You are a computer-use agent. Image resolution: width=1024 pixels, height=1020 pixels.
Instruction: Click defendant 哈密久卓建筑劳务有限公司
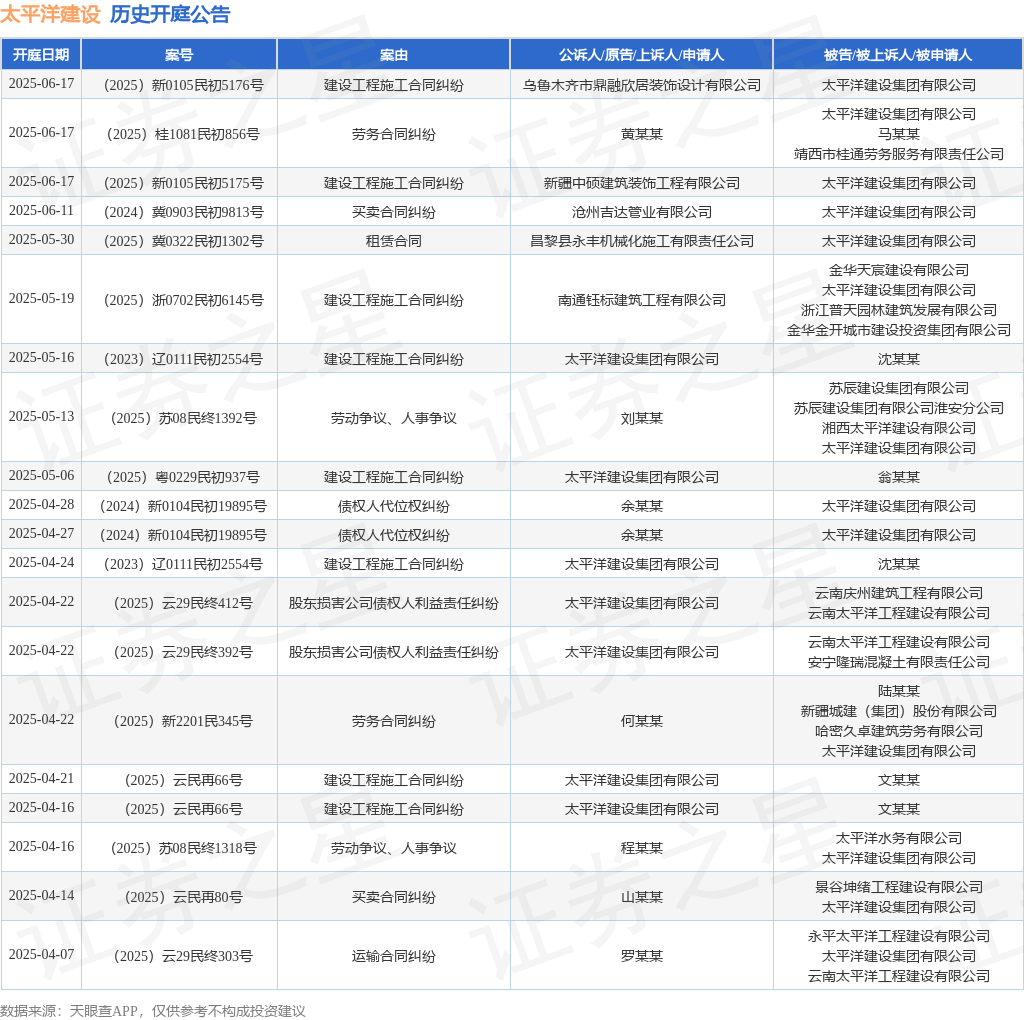[x=899, y=731]
